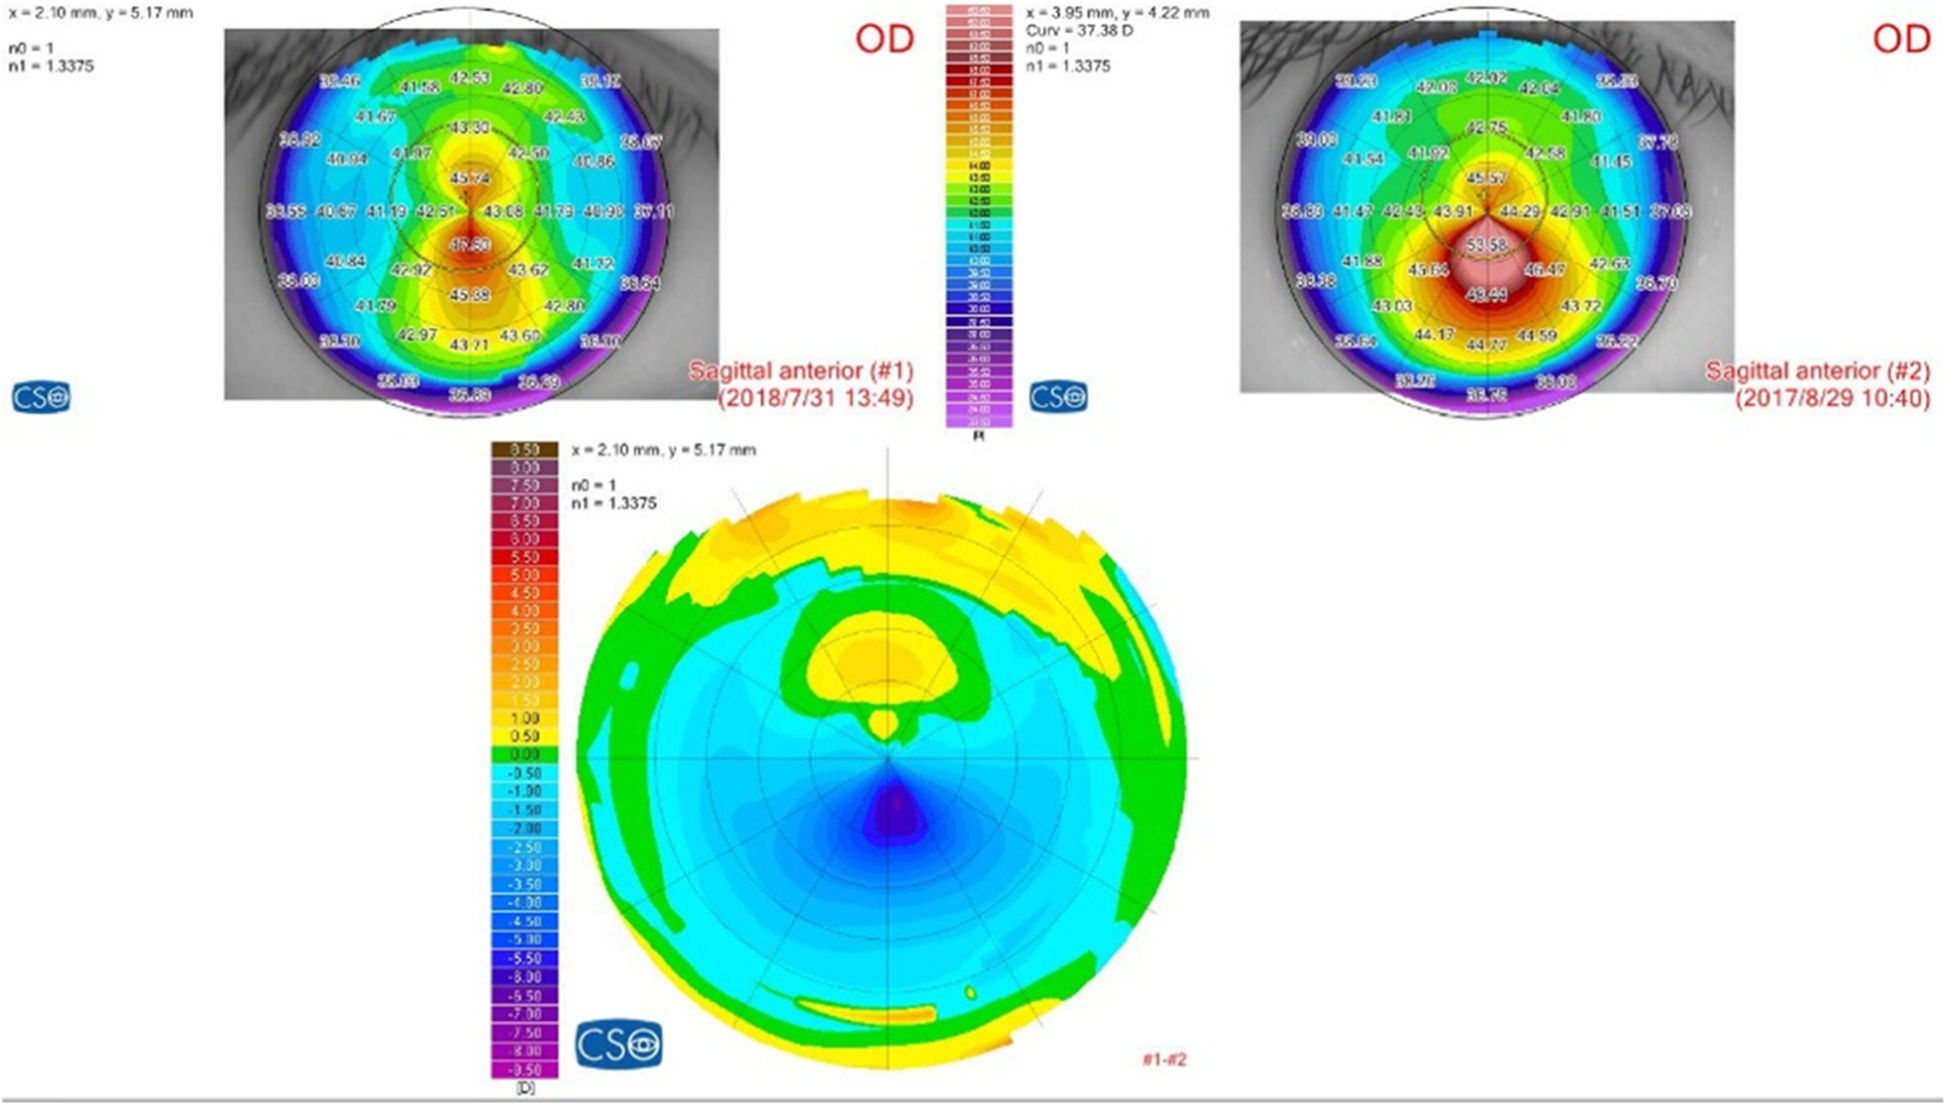Image resolution: width=1946 pixels, height=1106 pixels.
Task: Click the 41.88 value on map #2
Action: 1362,262
